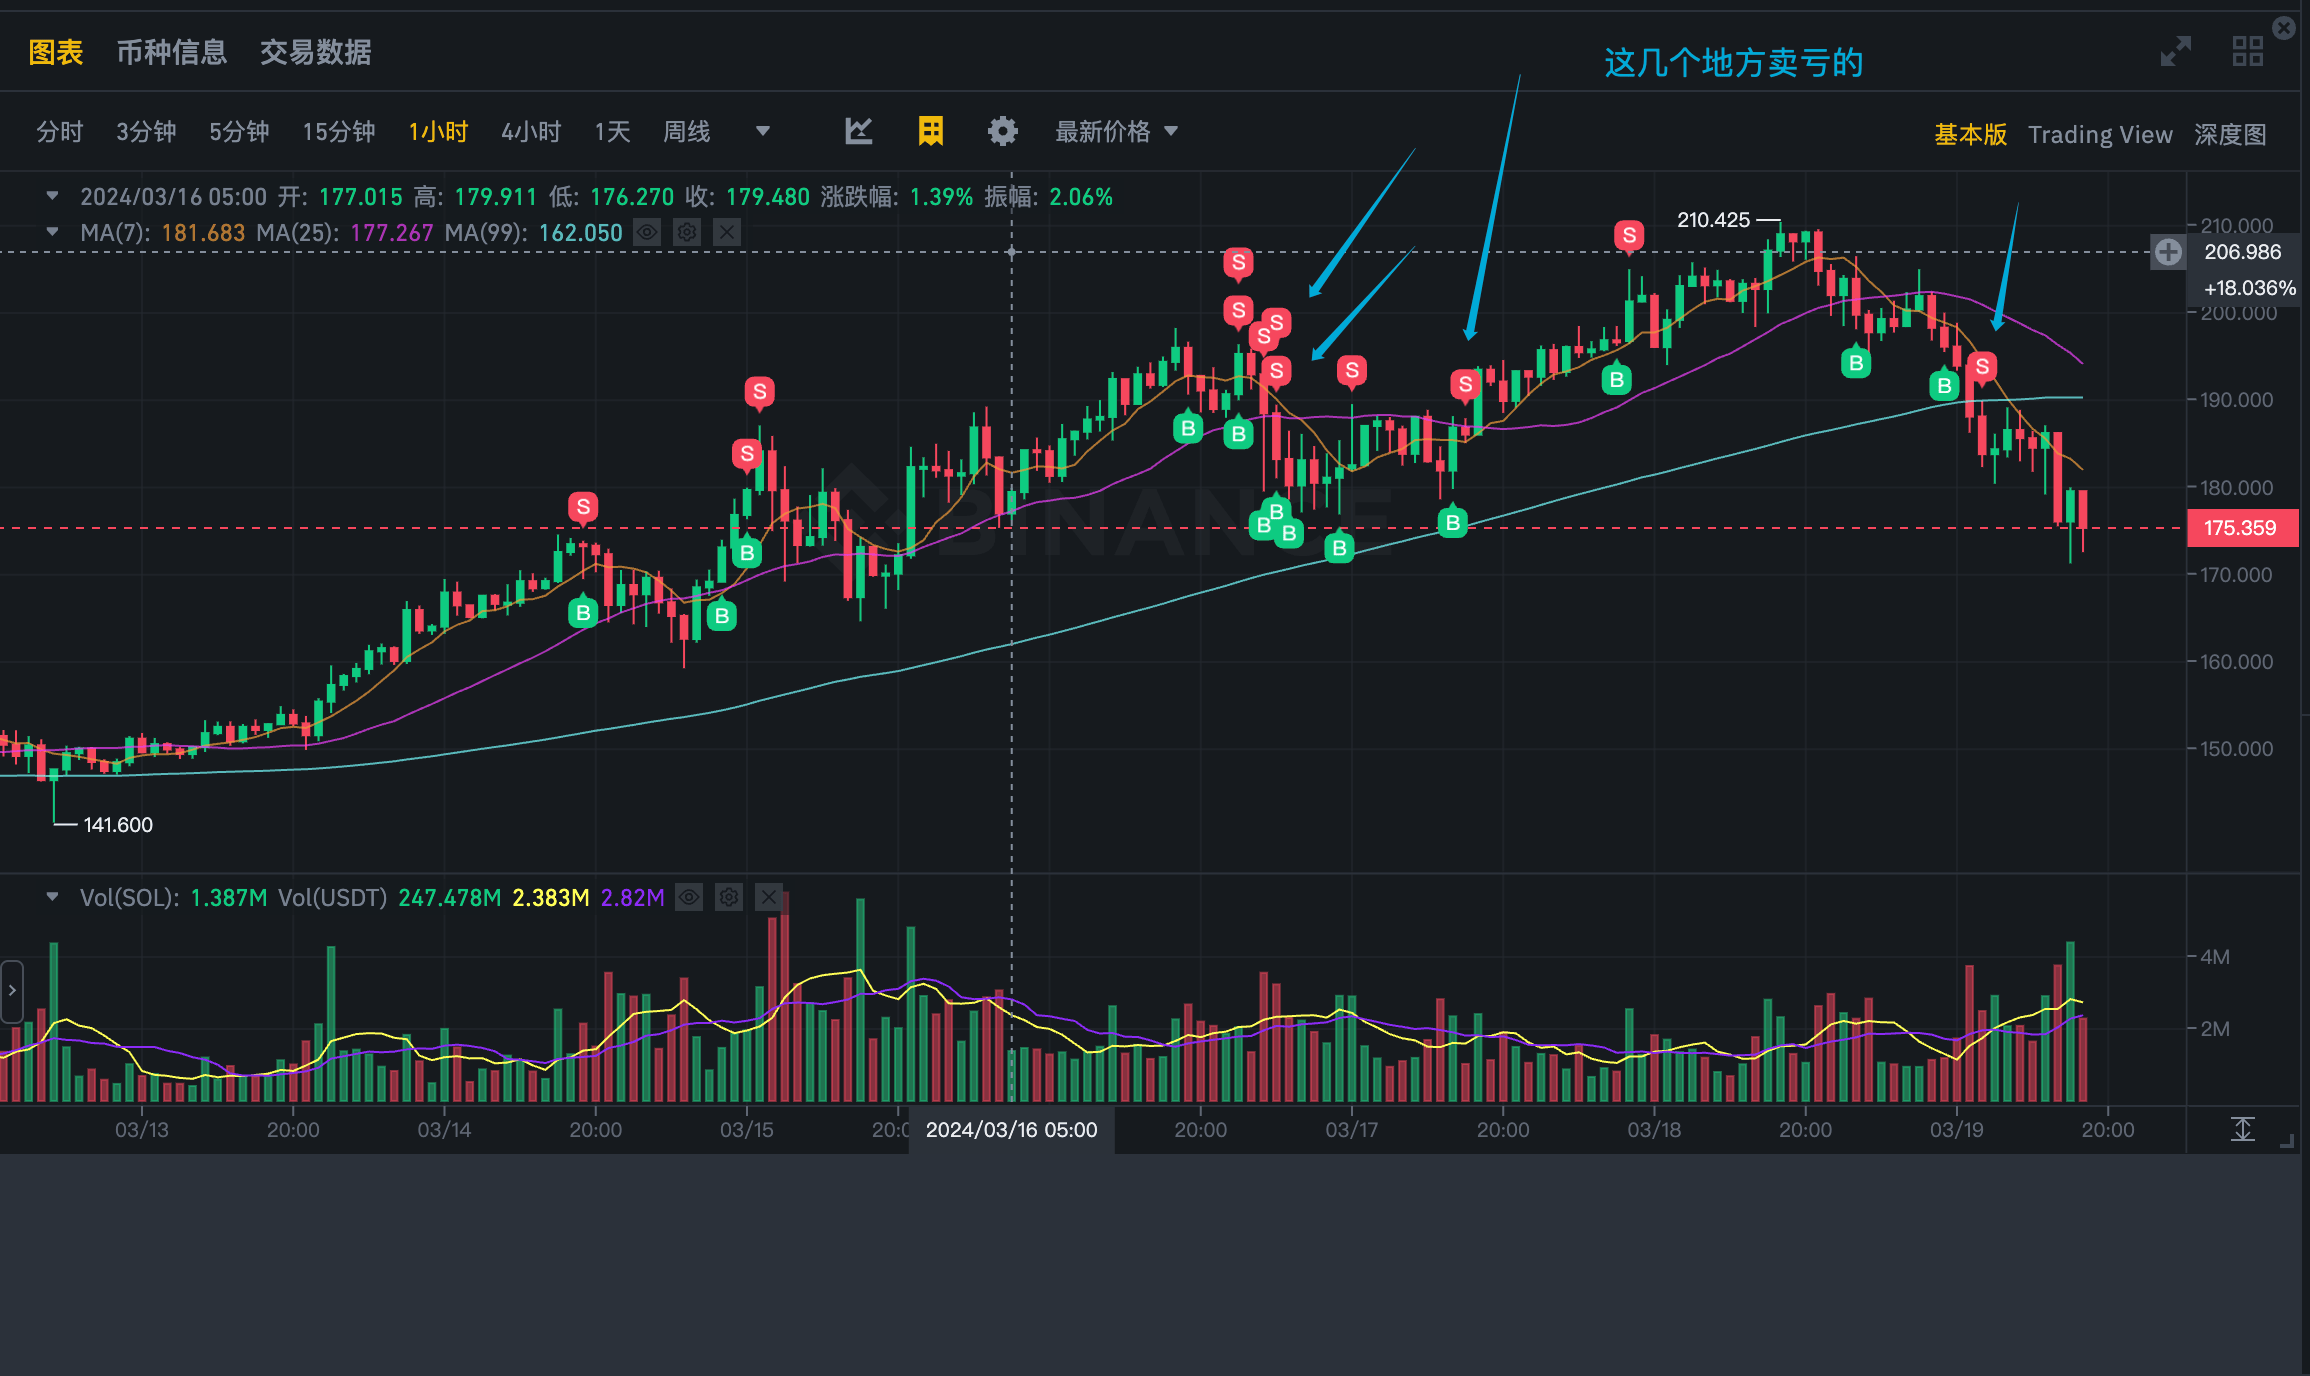Open the multi-chart grid layout icon

click(x=2248, y=51)
